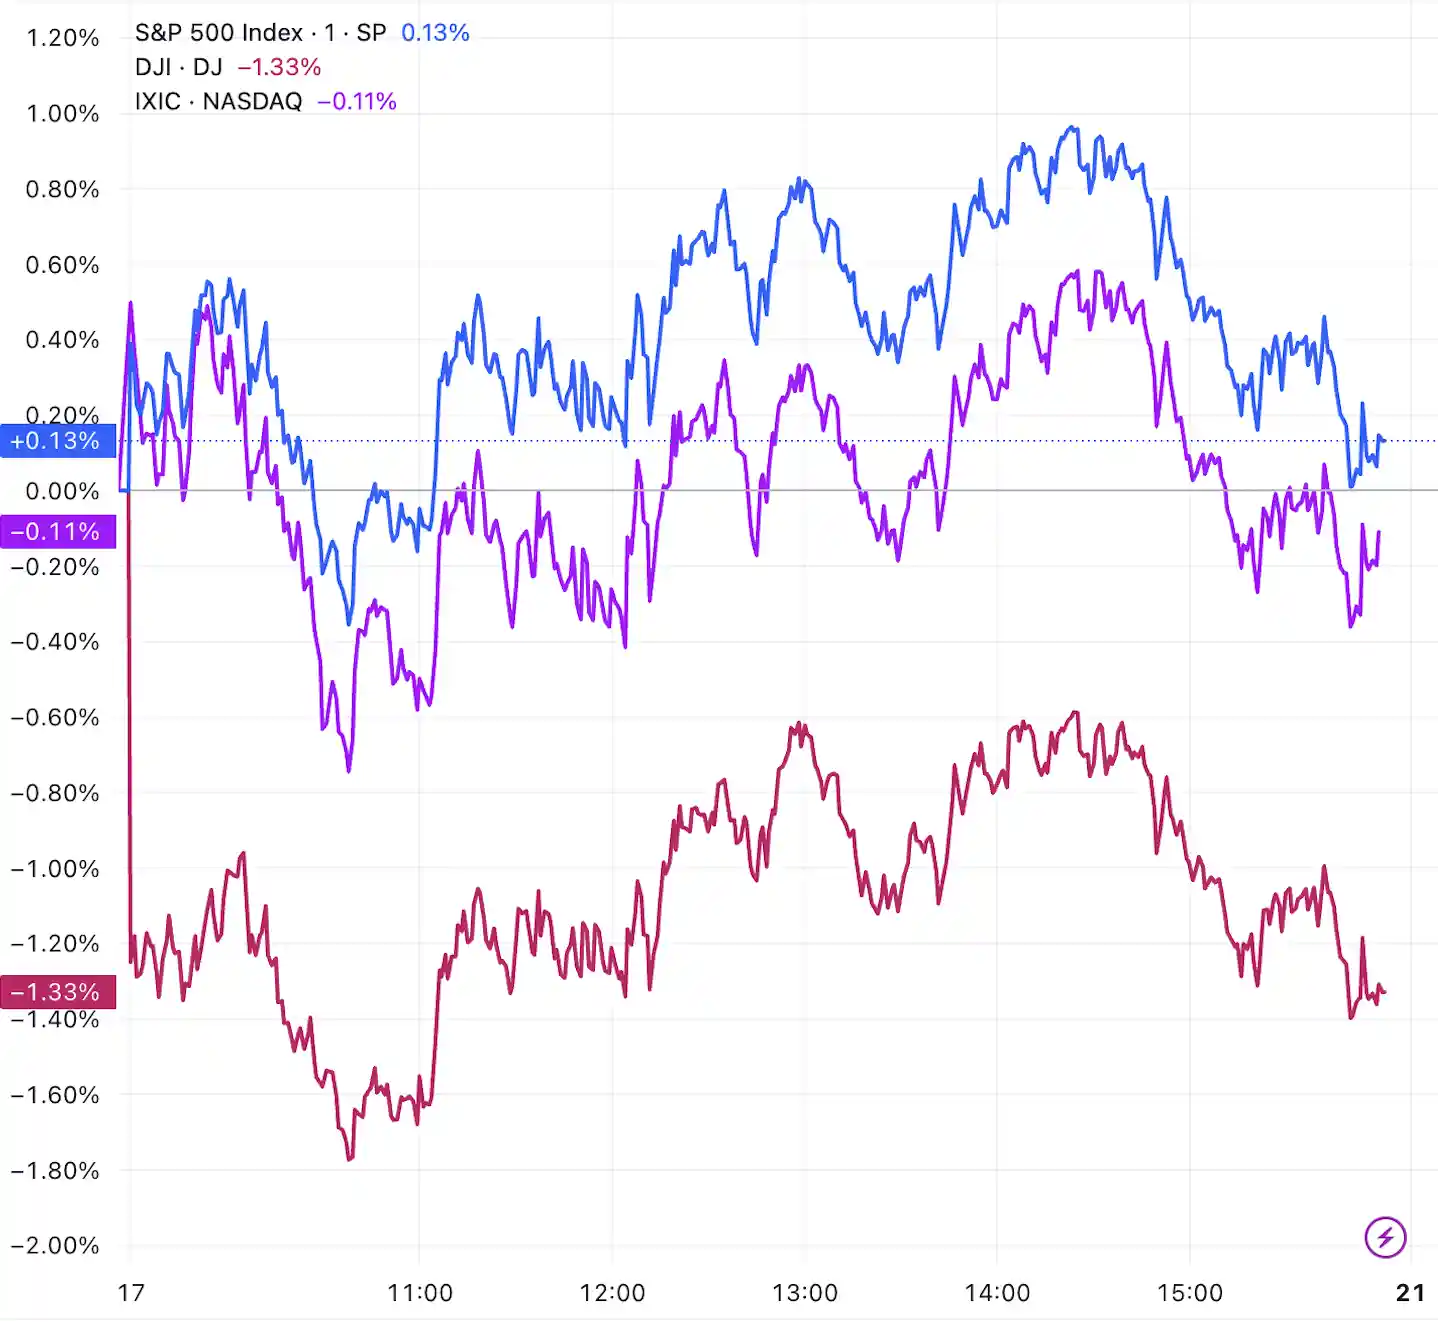Click the blue +0.13% price tag

pos(57,441)
